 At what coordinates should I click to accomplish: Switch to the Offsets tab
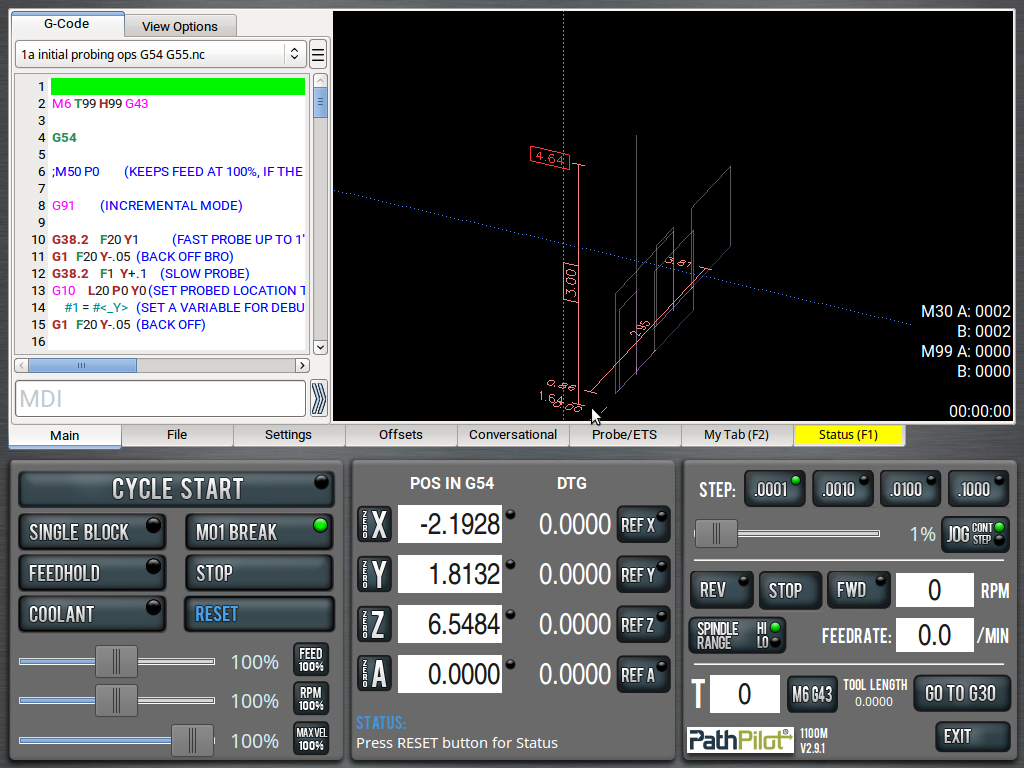(400, 435)
